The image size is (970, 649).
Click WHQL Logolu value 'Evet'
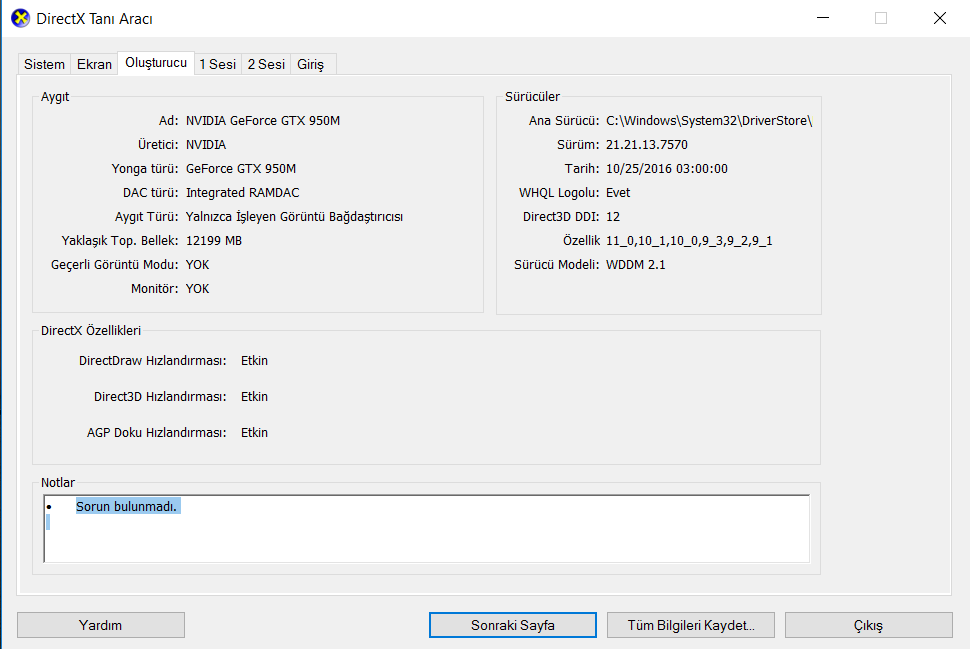click(618, 193)
